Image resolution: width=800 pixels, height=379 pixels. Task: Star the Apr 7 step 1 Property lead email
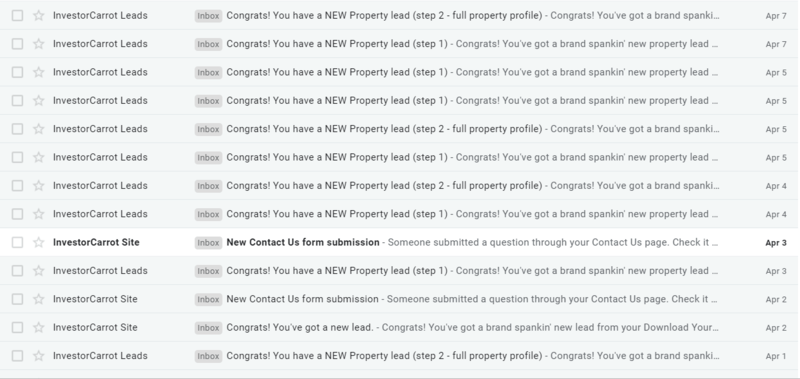pyautogui.click(x=39, y=44)
